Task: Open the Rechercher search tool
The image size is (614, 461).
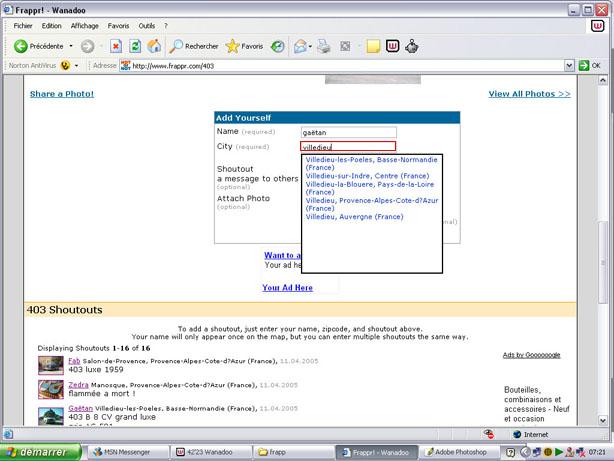Action: pos(194,46)
